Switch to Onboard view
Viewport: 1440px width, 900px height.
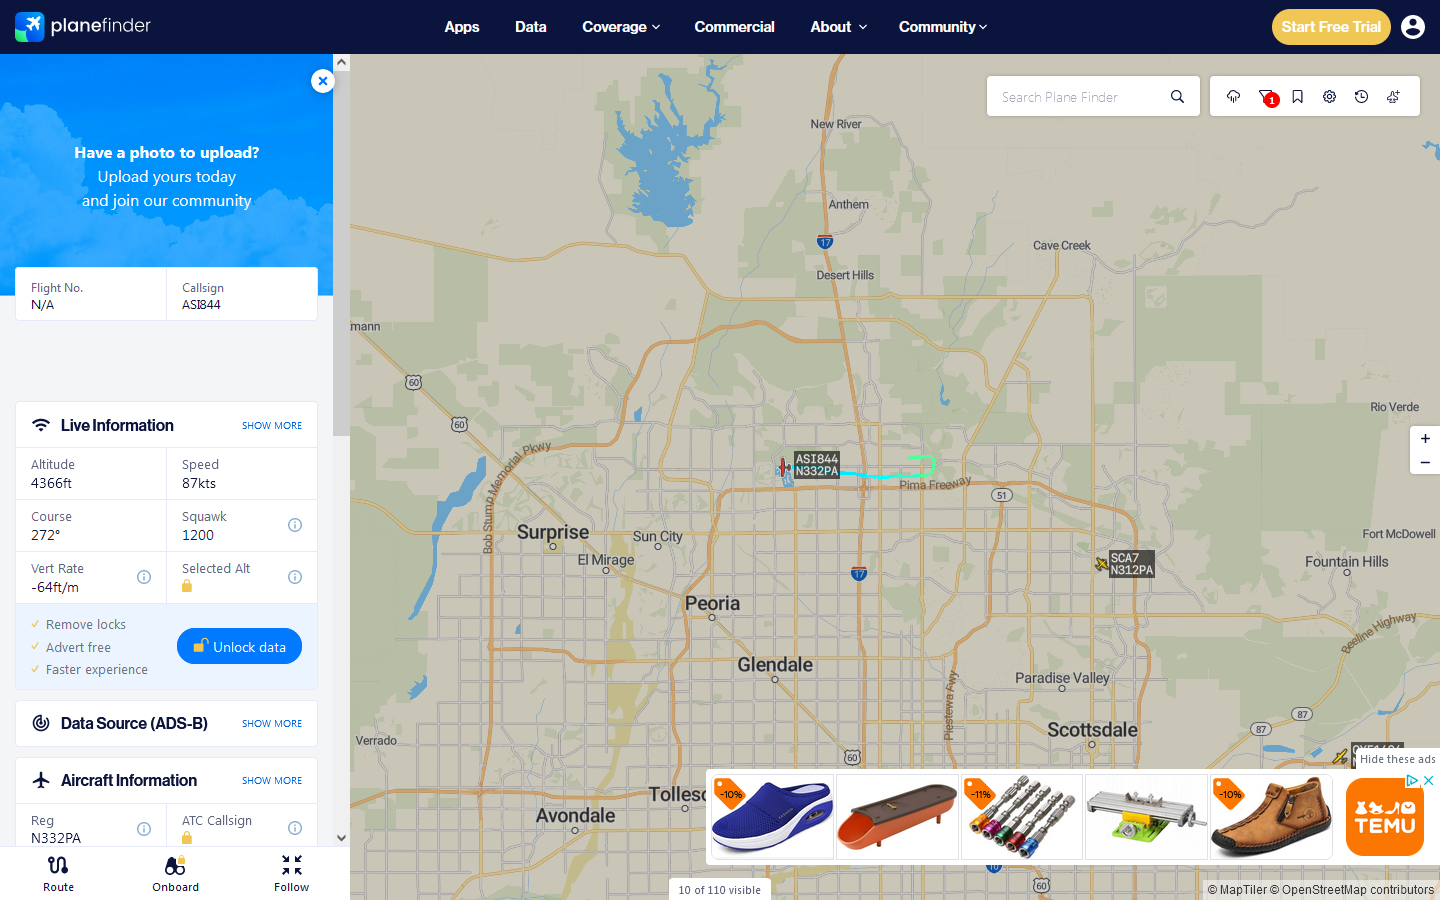click(175, 873)
